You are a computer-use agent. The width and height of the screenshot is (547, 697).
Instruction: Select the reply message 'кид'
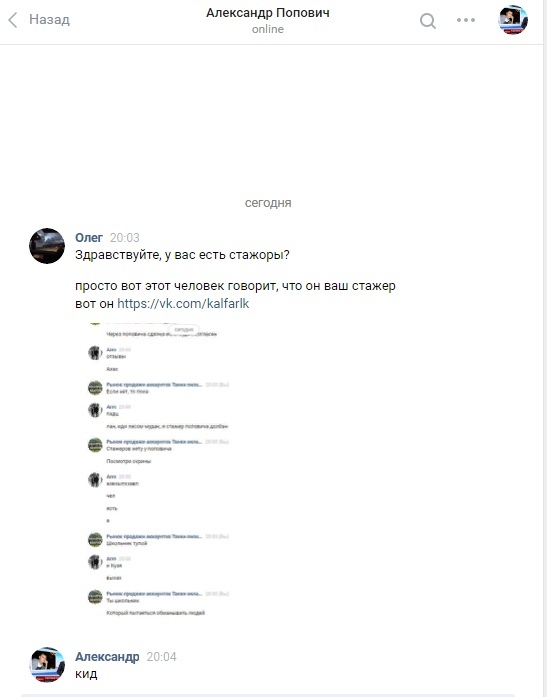pos(86,674)
